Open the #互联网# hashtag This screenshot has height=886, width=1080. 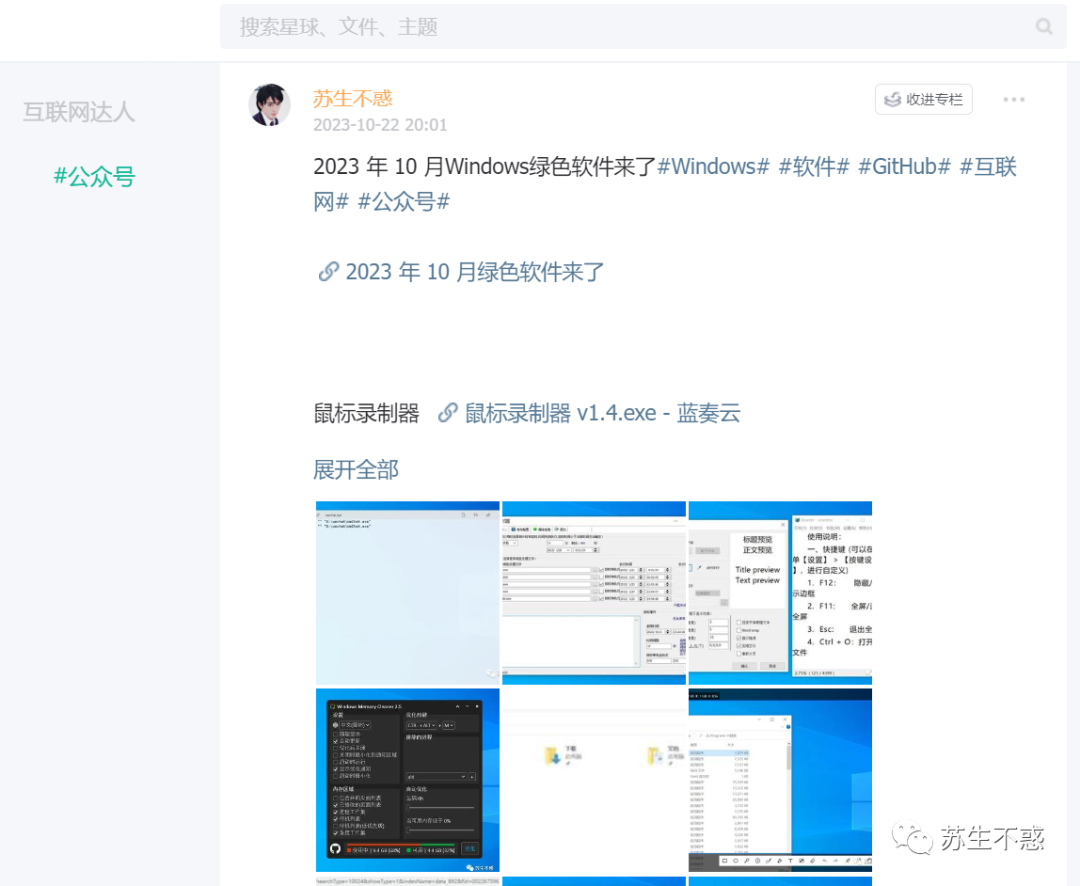[988, 167]
